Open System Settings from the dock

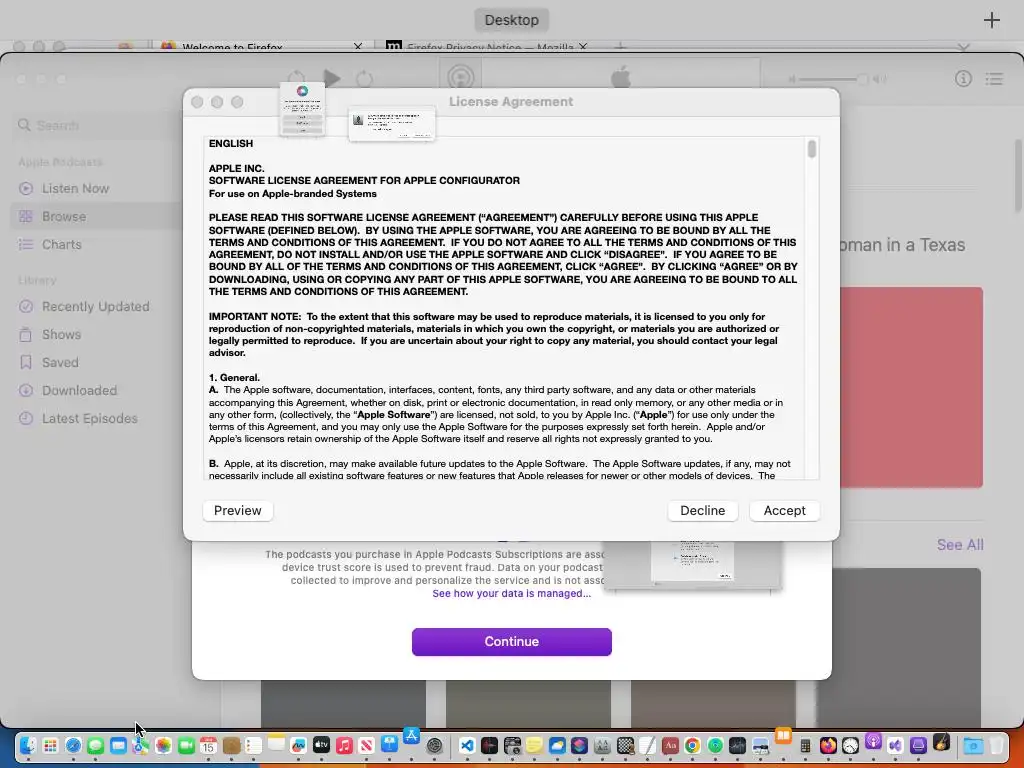(434, 745)
